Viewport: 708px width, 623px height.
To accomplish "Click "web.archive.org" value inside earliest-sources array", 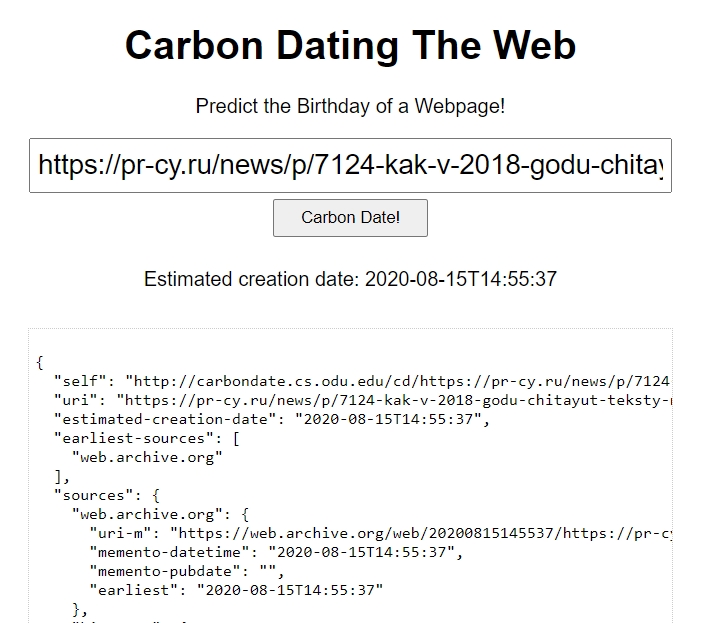I will pyautogui.click(x=147, y=457).
